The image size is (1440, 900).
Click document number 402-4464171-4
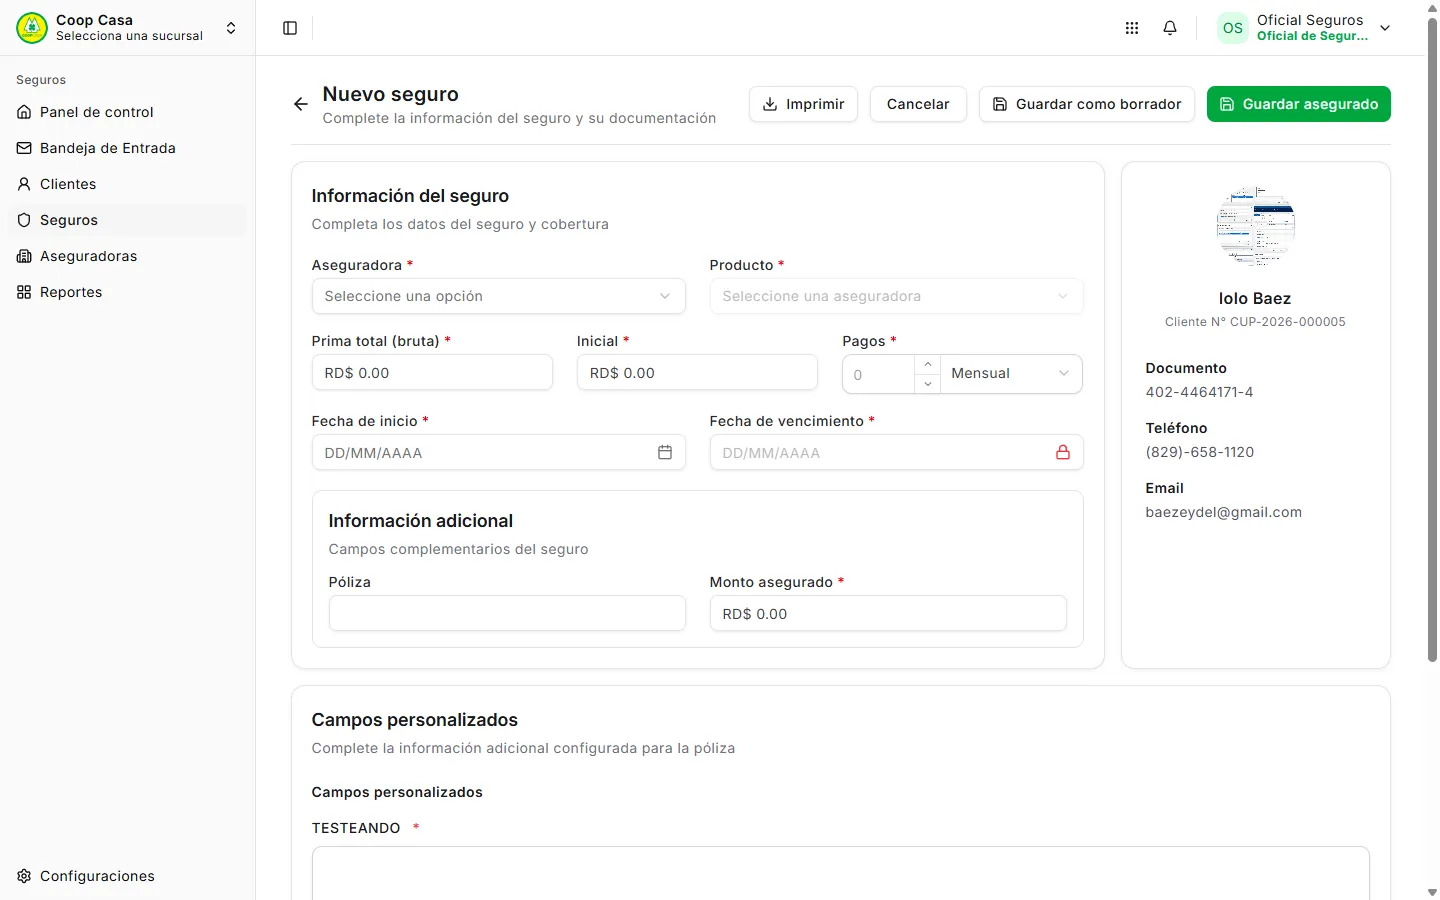coord(1199,392)
